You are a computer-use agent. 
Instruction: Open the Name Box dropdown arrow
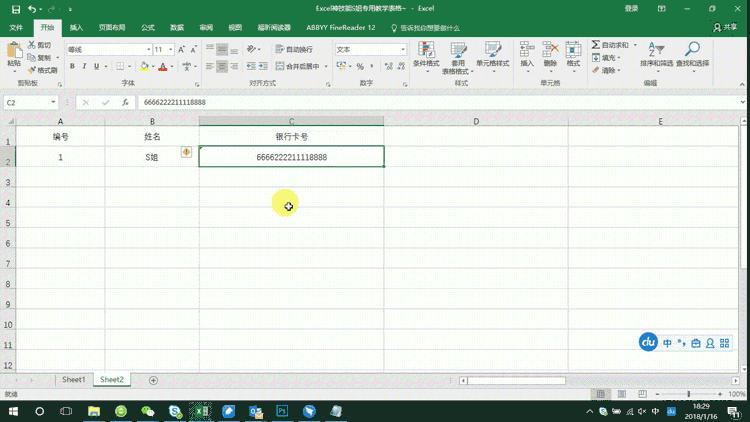pos(53,102)
